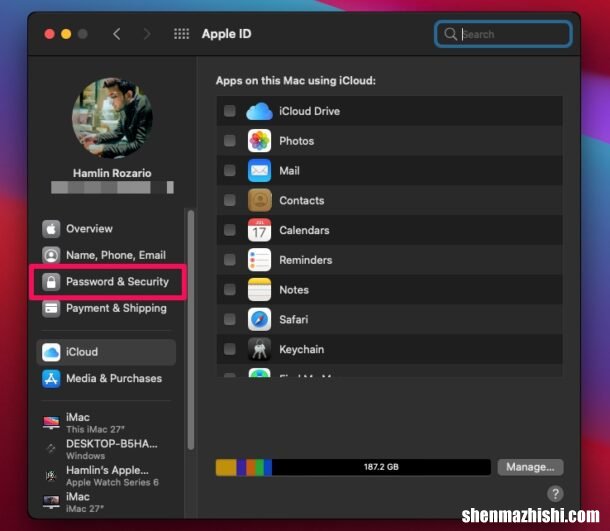Click the Password & Security lock icon
This screenshot has height=531, width=610.
51,282
